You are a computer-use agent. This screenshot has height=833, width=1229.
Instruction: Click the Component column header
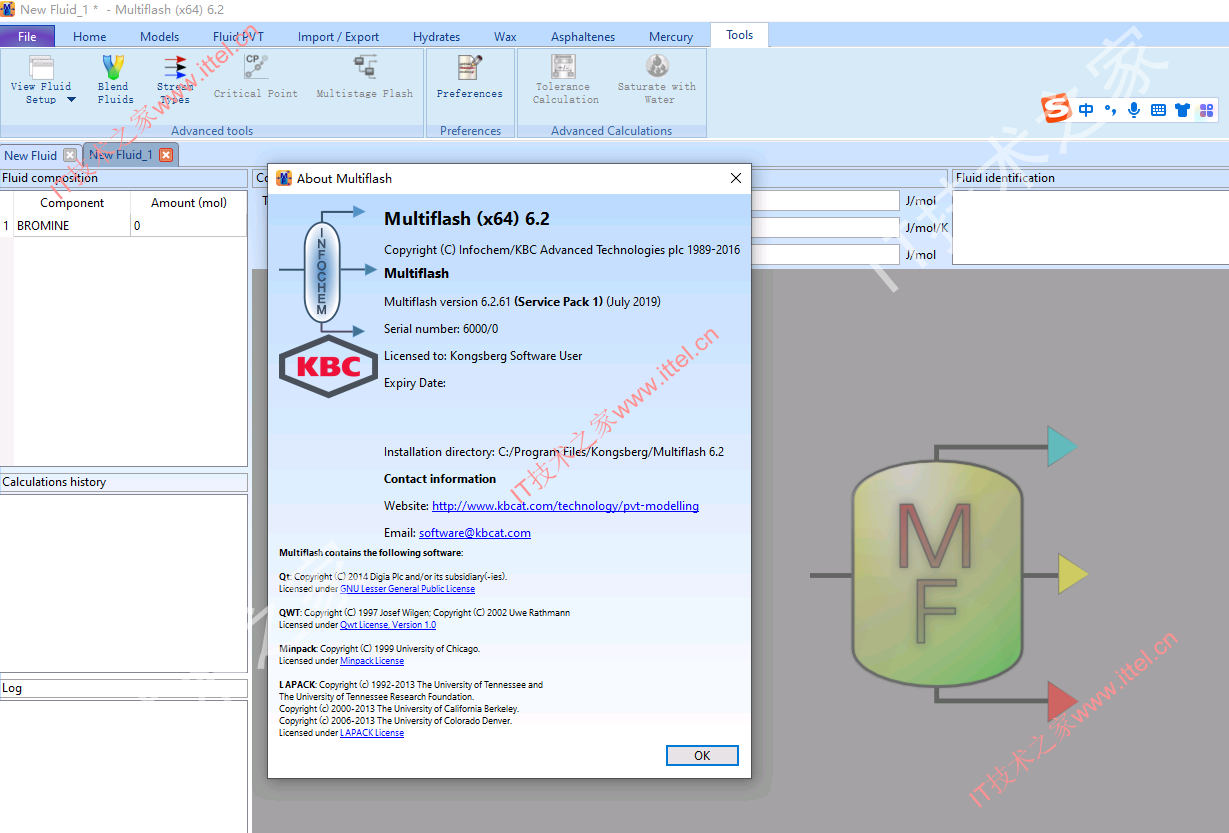pos(72,203)
